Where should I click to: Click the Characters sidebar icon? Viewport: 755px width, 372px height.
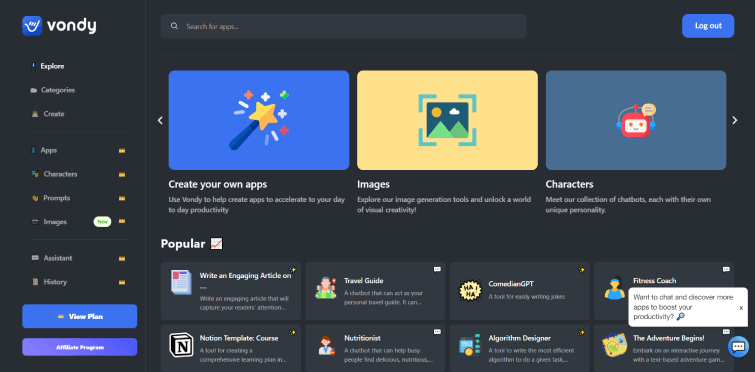[x=34, y=174]
